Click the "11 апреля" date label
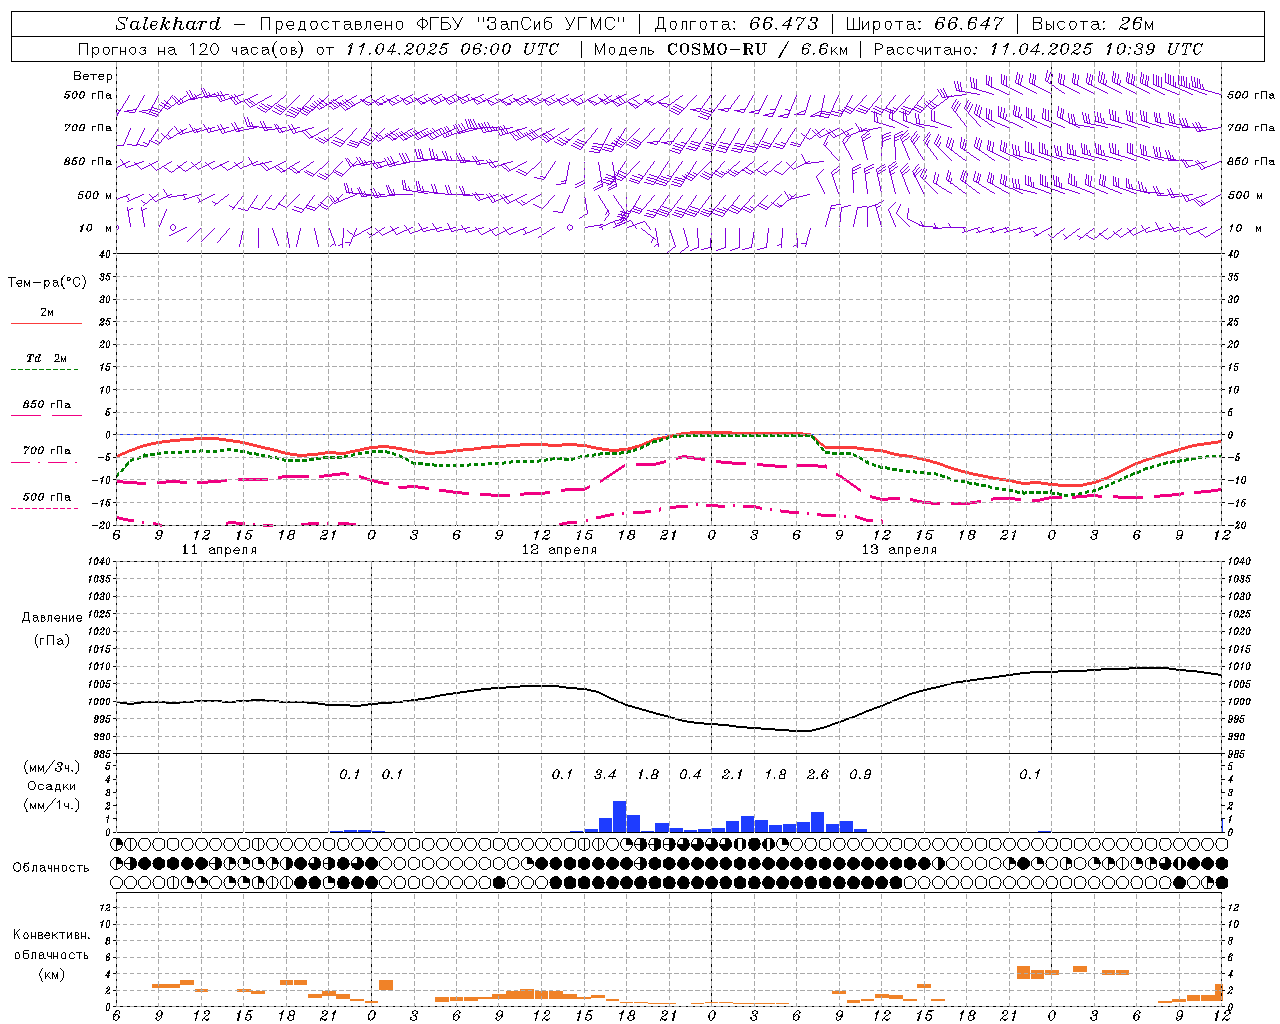Screen dimensions: 1280x1024 click(x=219, y=550)
